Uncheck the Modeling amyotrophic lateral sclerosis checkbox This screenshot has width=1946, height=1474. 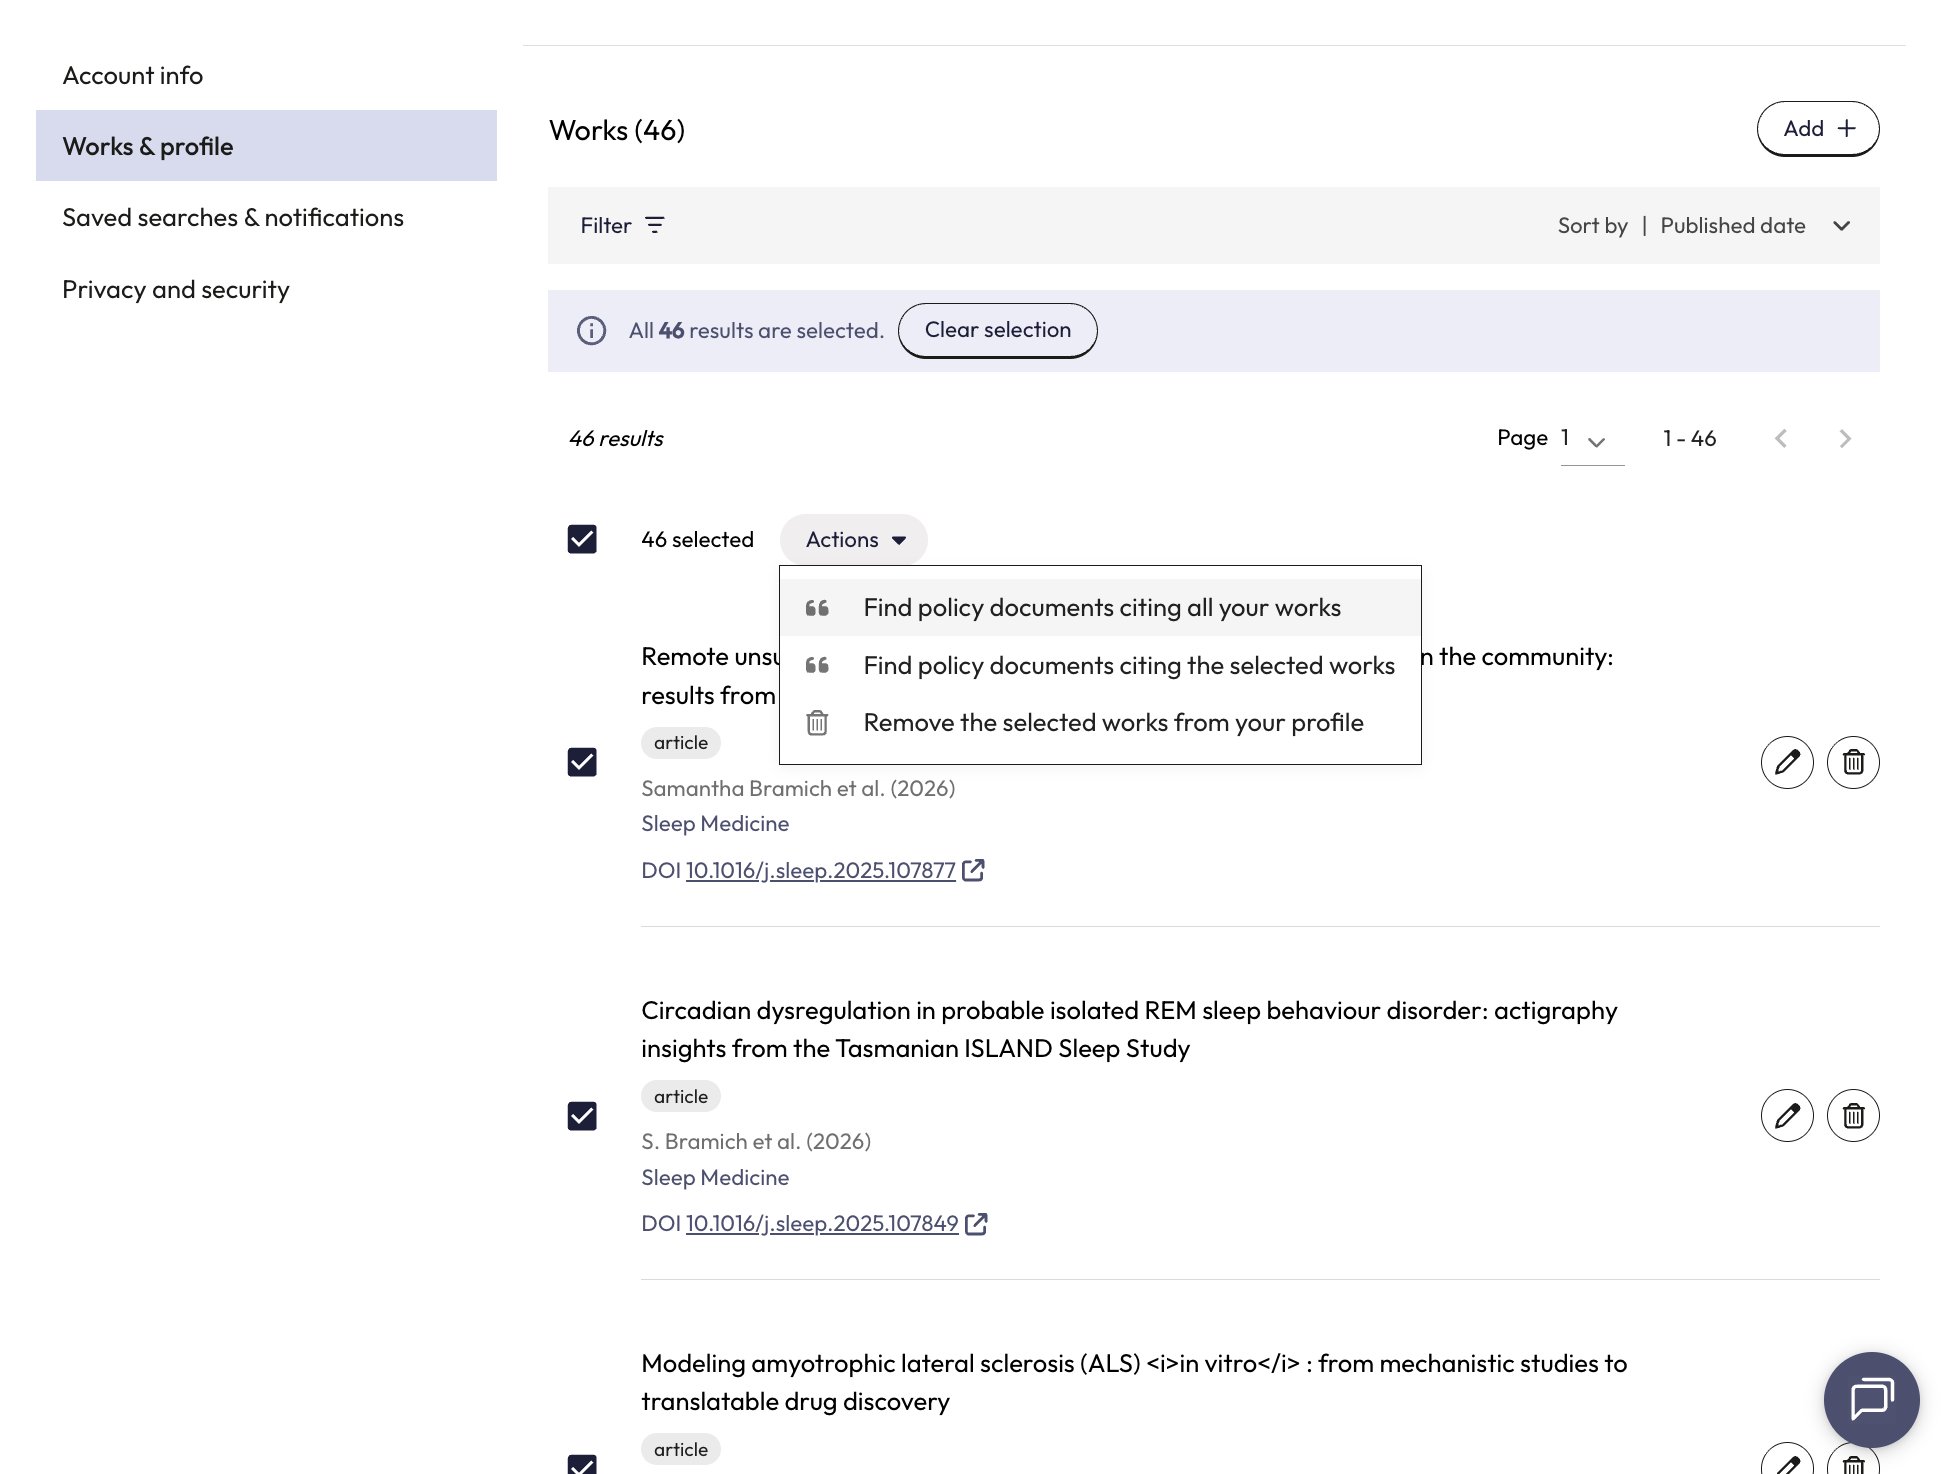coord(582,1464)
